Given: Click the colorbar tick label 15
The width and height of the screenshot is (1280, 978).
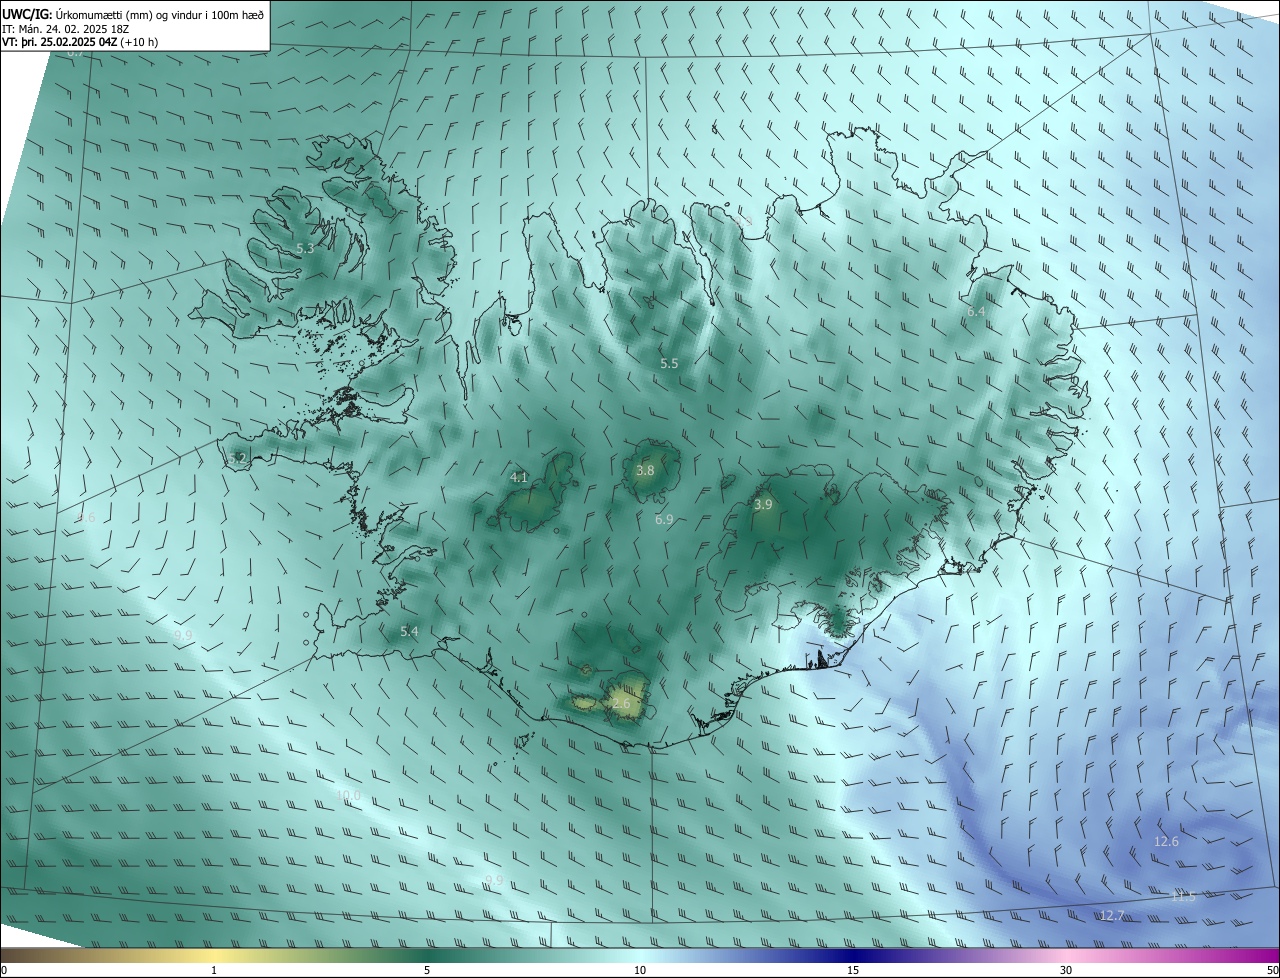Looking at the screenshot, I should click(853, 970).
